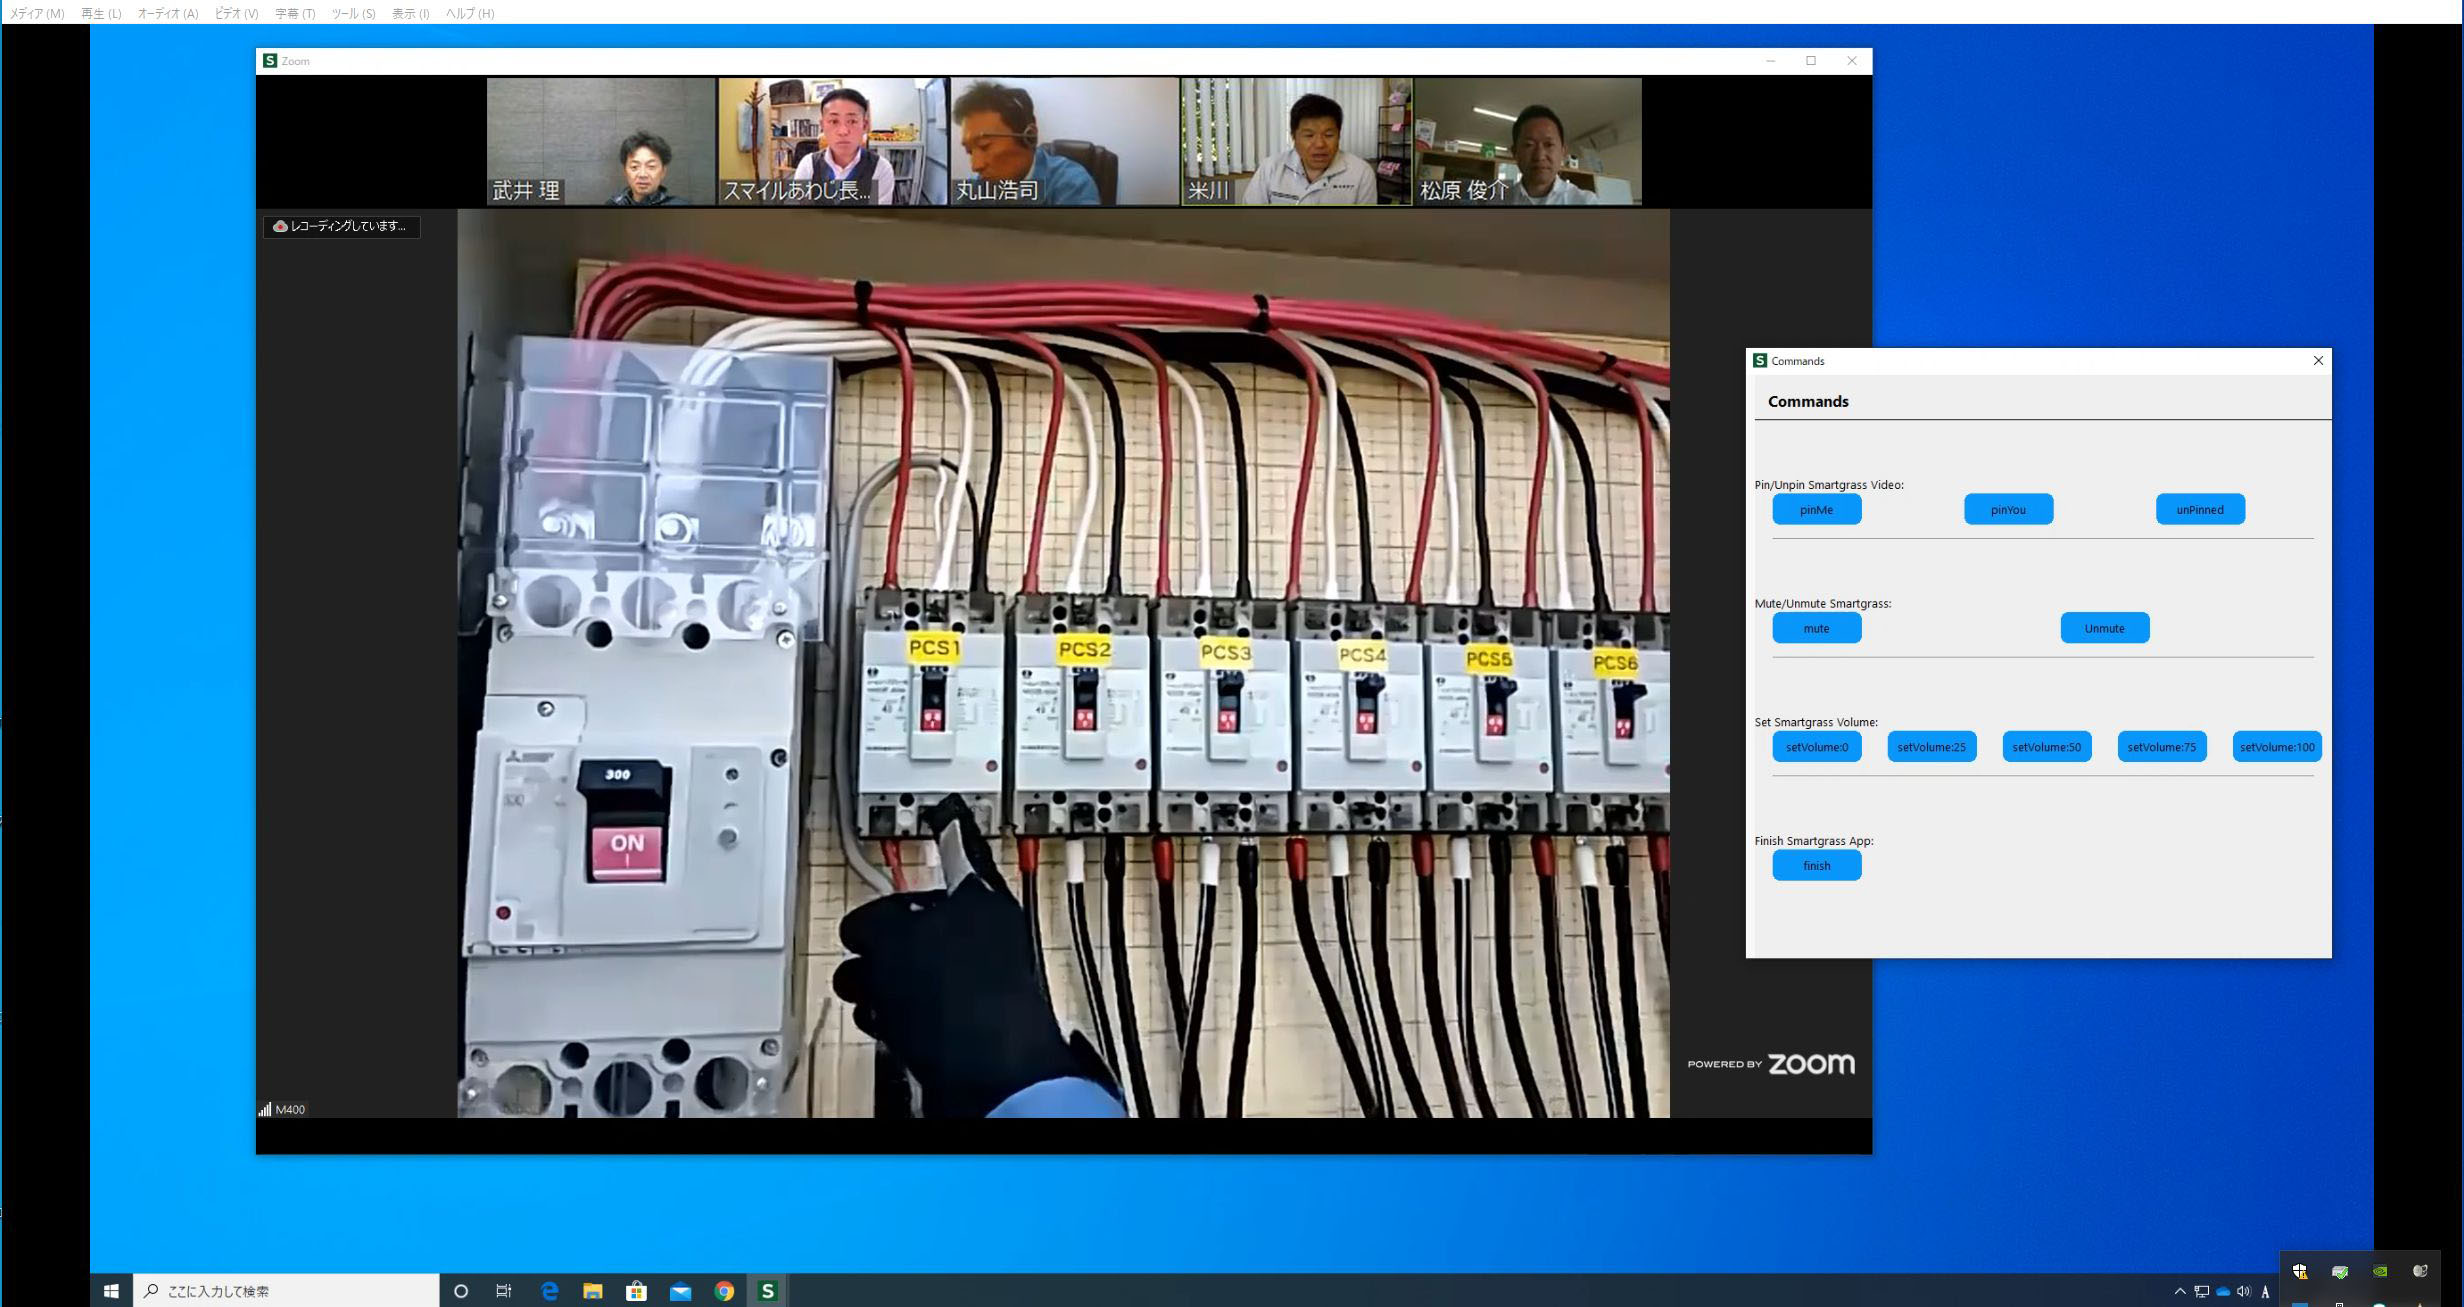Maximize the Zoom window
2464x1307 pixels.
[x=1811, y=61]
